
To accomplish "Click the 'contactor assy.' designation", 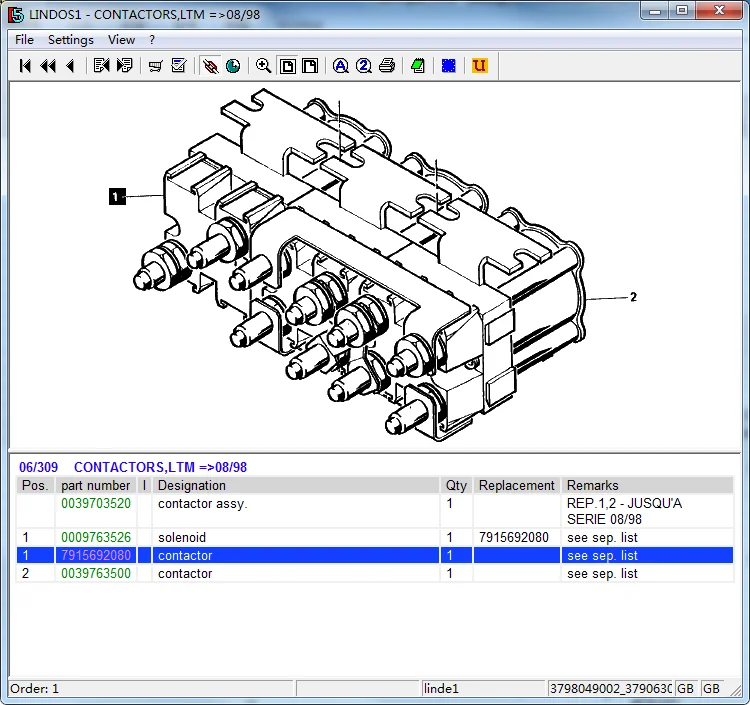I will 203,503.
